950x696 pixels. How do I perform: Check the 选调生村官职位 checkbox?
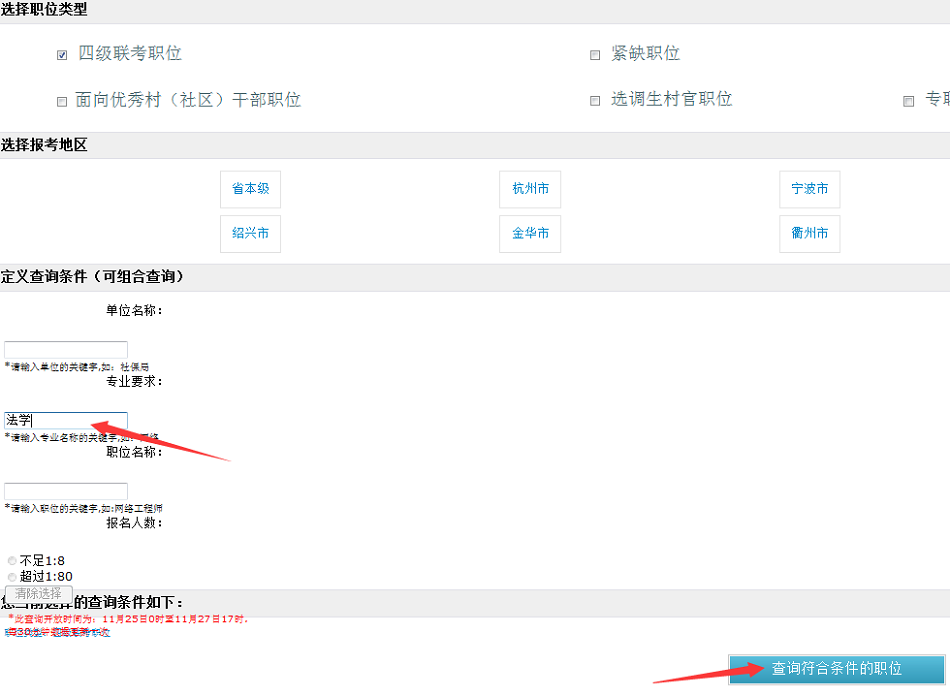(x=595, y=102)
